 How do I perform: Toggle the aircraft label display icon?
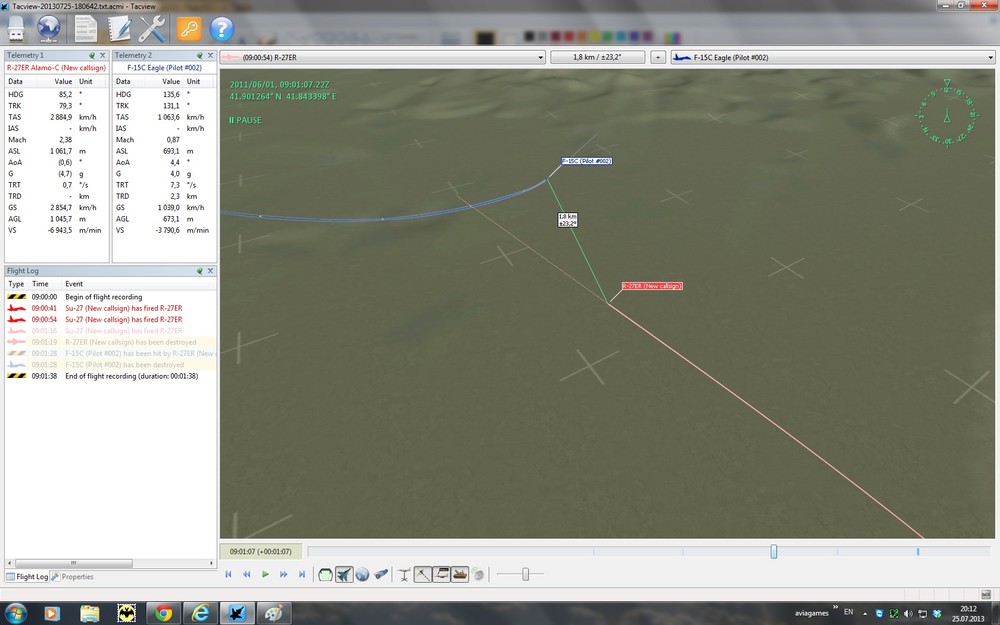tap(441, 575)
